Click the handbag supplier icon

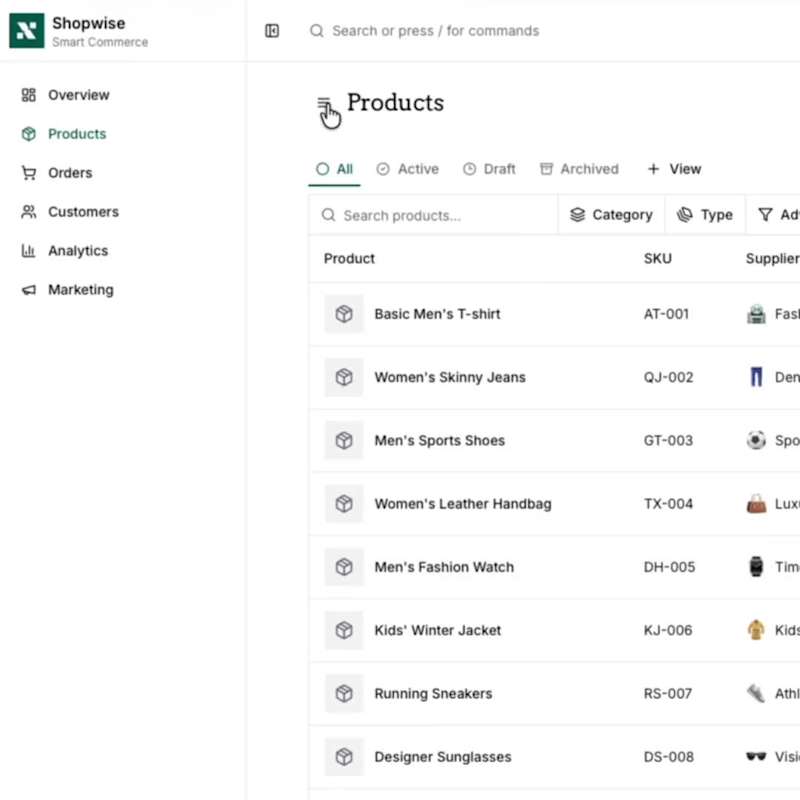tap(756, 504)
